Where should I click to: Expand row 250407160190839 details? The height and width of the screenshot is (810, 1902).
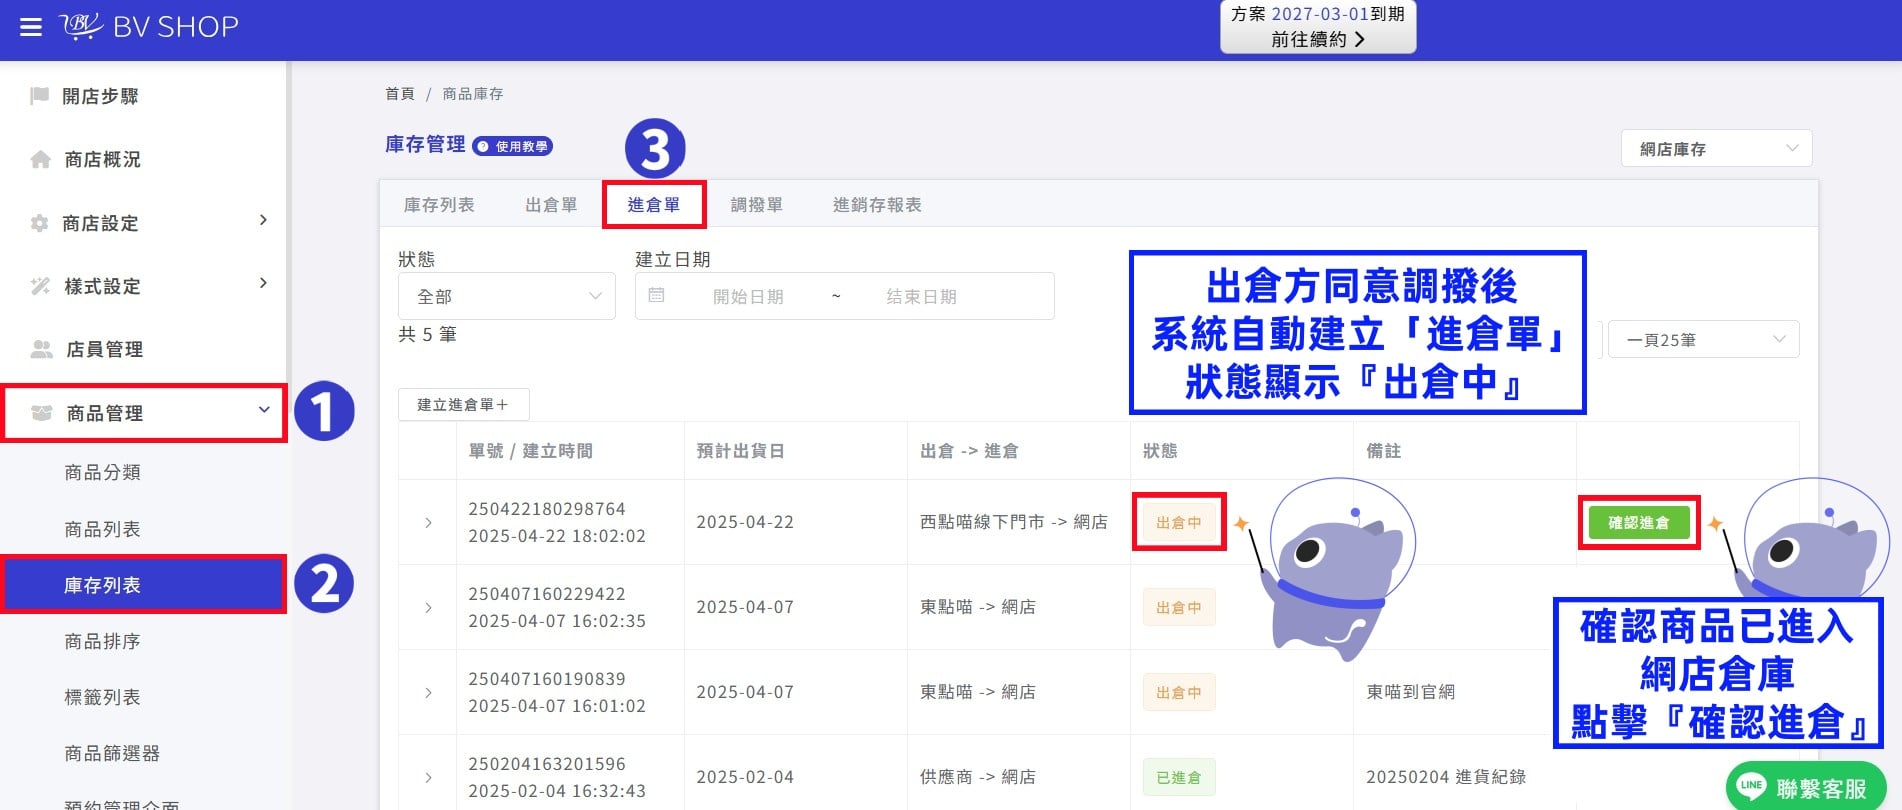pos(428,693)
